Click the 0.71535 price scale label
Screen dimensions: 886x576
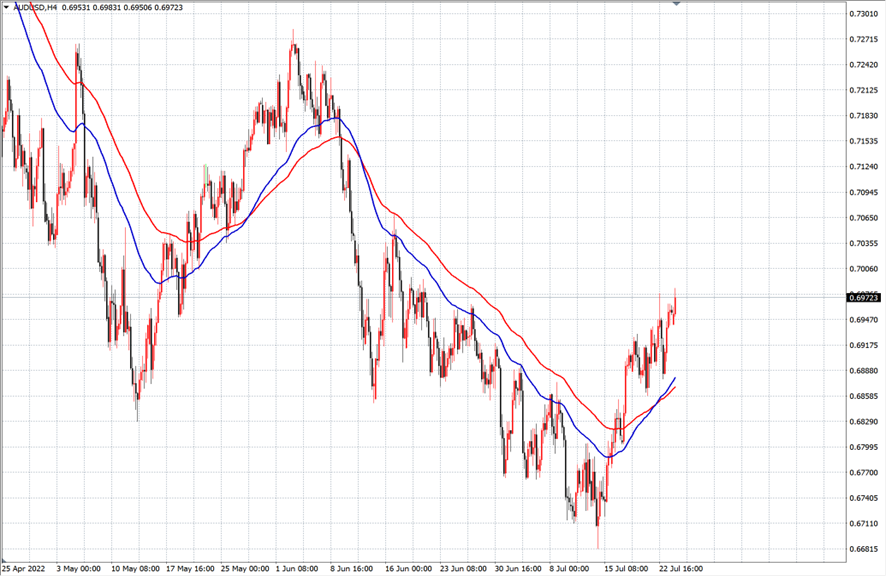[863, 141]
